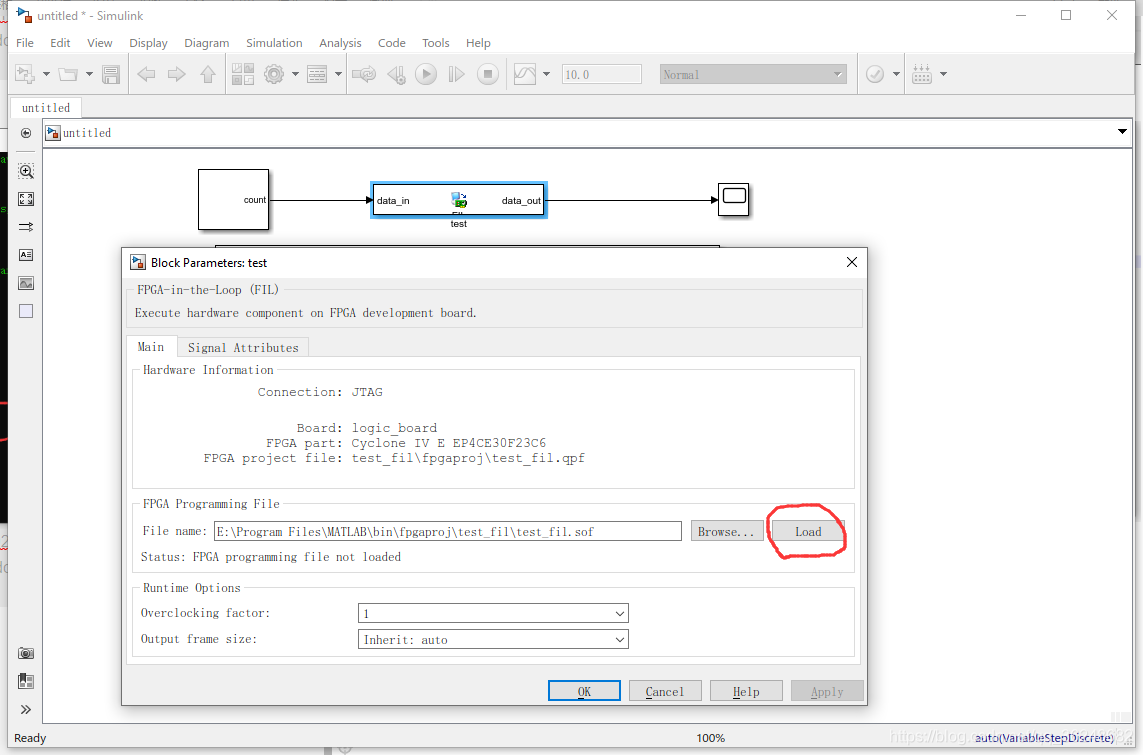This screenshot has height=755, width=1143.
Task: Select the Zoom tool in the palette
Action: click(25, 170)
